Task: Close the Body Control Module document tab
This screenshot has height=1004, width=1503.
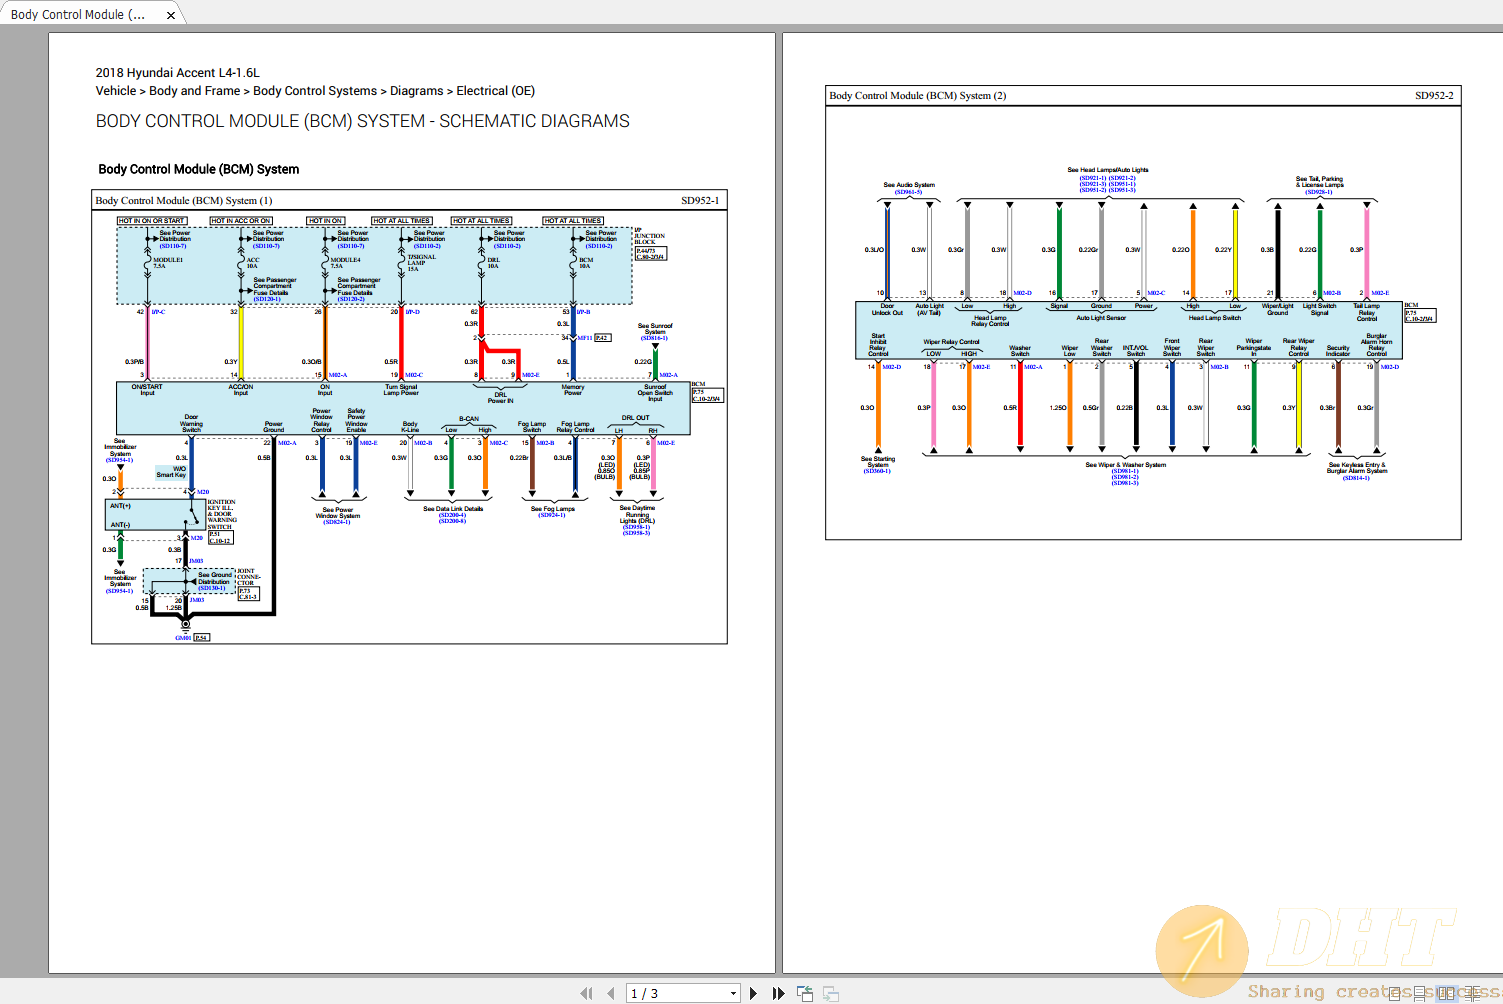Action: point(171,15)
